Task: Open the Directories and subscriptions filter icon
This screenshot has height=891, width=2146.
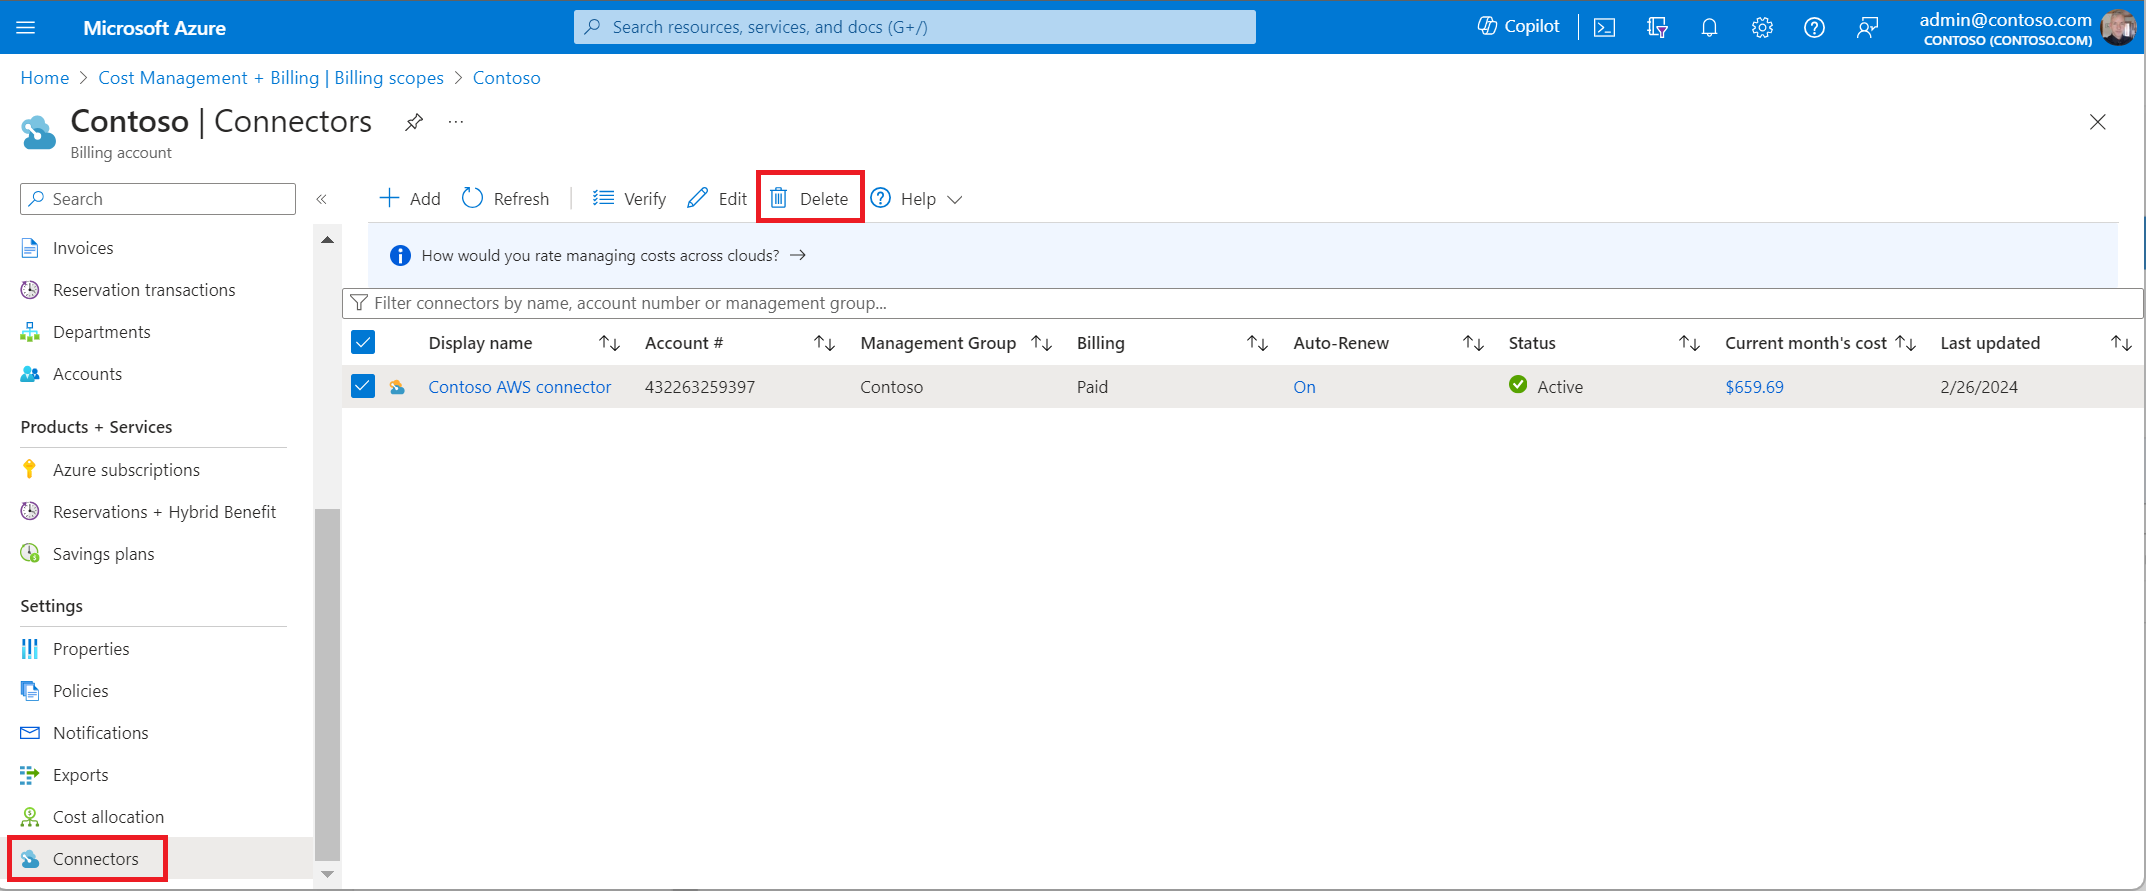Action: [1657, 27]
